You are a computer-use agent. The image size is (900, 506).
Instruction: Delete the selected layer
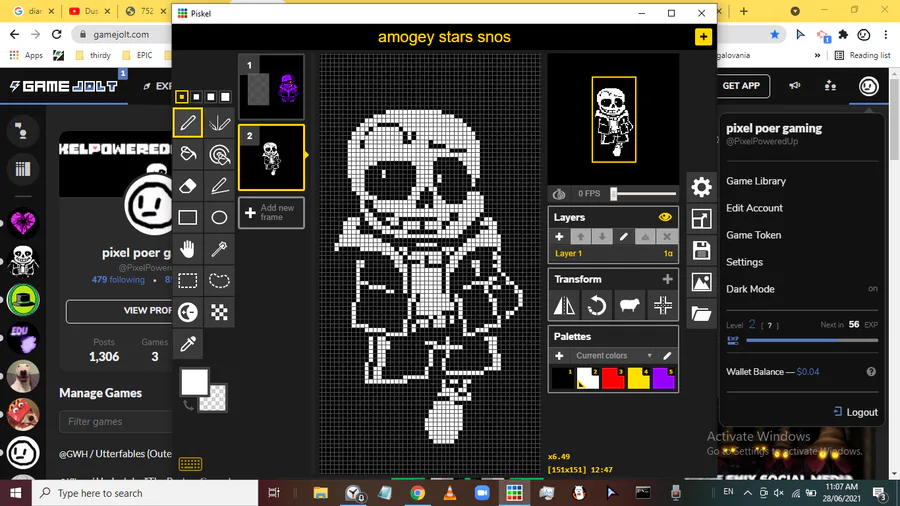(x=666, y=236)
